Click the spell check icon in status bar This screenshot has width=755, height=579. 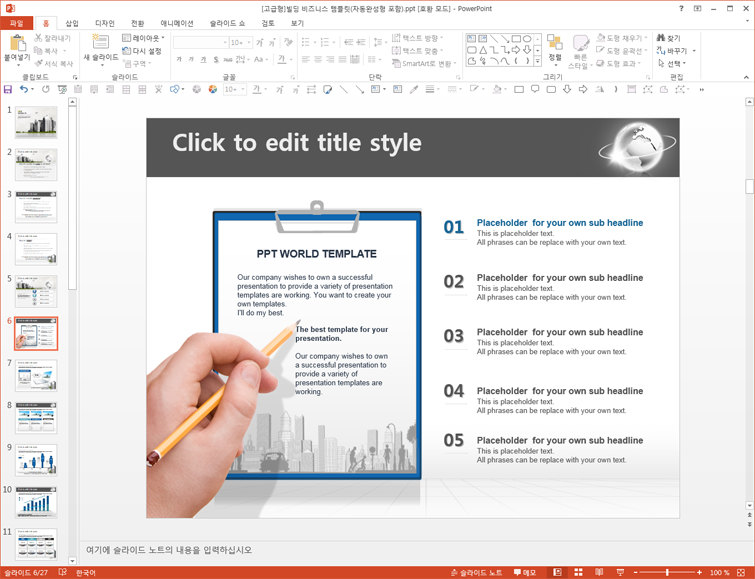click(63, 572)
